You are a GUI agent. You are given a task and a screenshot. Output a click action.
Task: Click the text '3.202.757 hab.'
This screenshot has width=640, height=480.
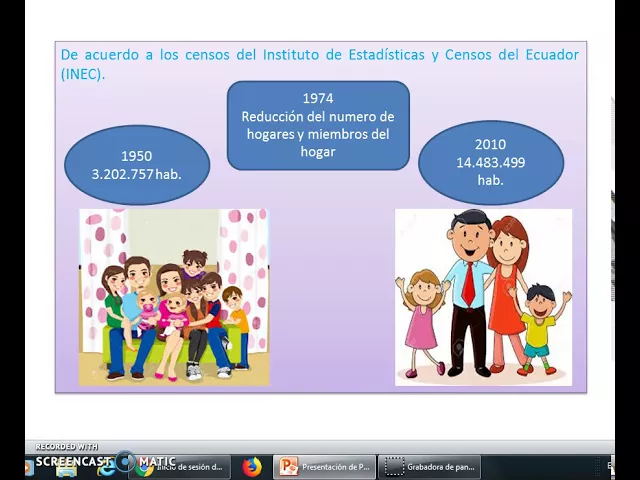tap(137, 174)
